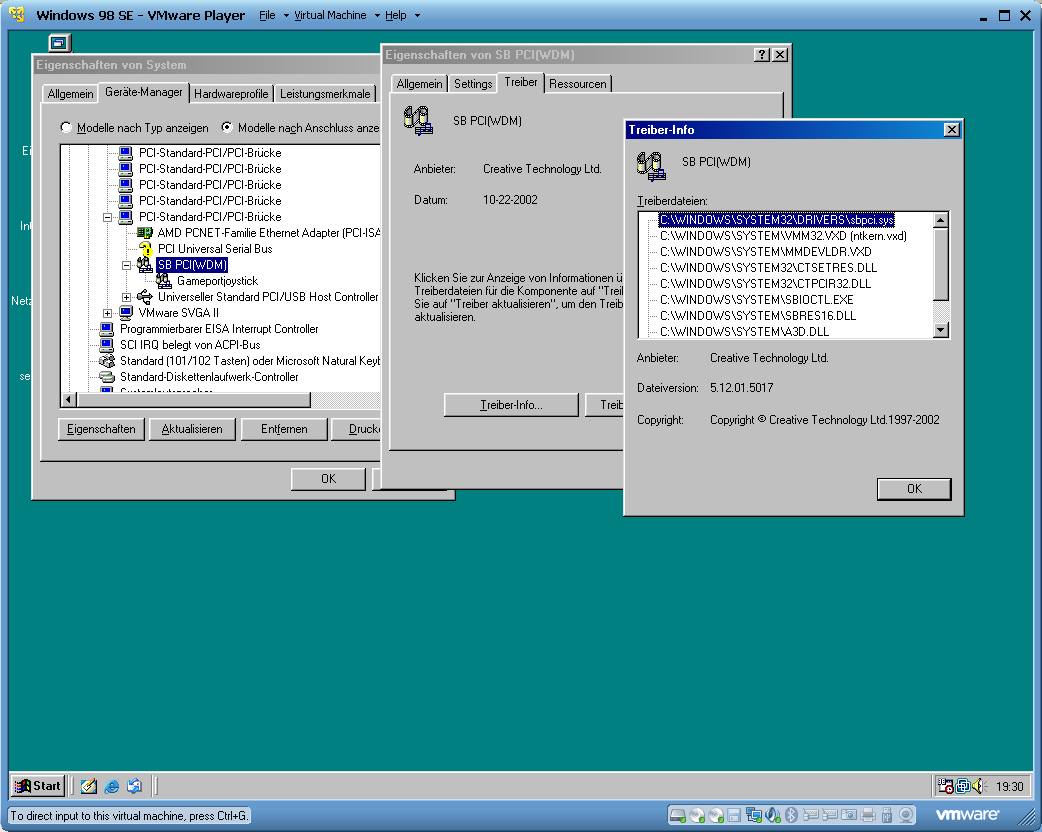The width and height of the screenshot is (1042, 832).
Task: Click scroll-up arrow in Treiberdateien list
Action: pyautogui.click(x=940, y=220)
